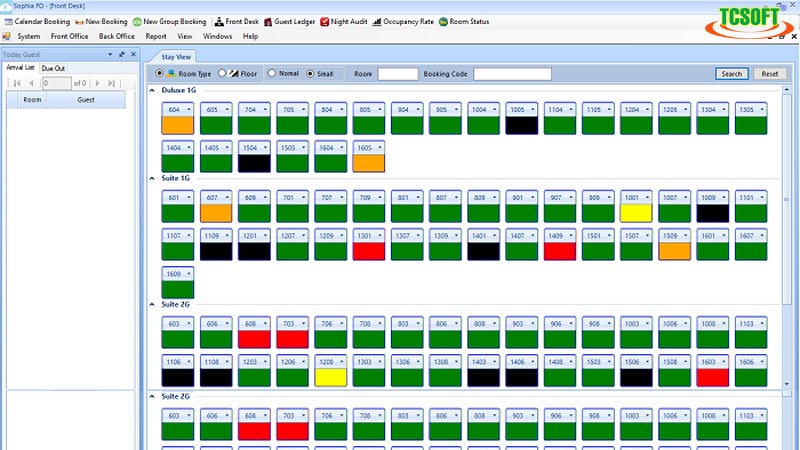Focus the Booking Code field
Image resolution: width=800 pixels, height=450 pixels.
tap(512, 74)
